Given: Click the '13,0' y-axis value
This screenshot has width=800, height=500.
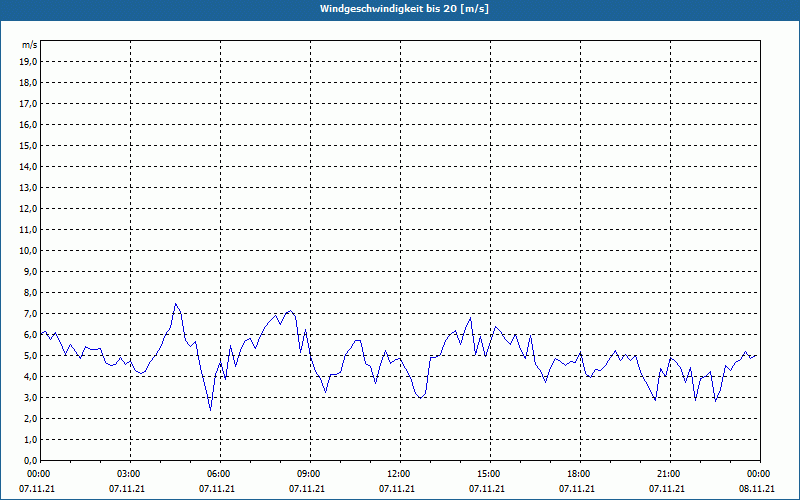Looking at the screenshot, I should coord(28,188).
